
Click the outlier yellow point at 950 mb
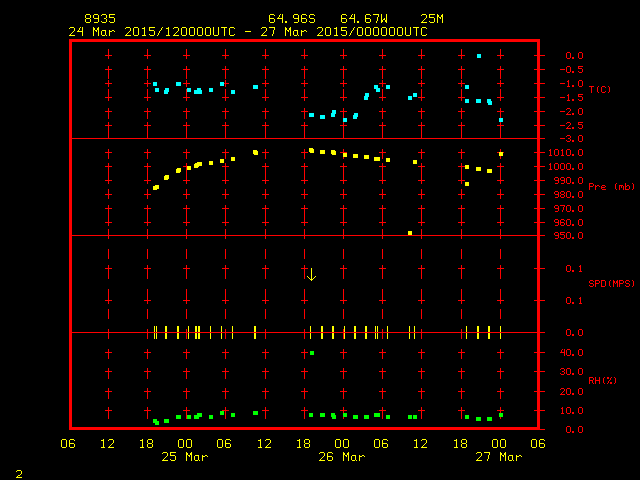tap(410, 233)
